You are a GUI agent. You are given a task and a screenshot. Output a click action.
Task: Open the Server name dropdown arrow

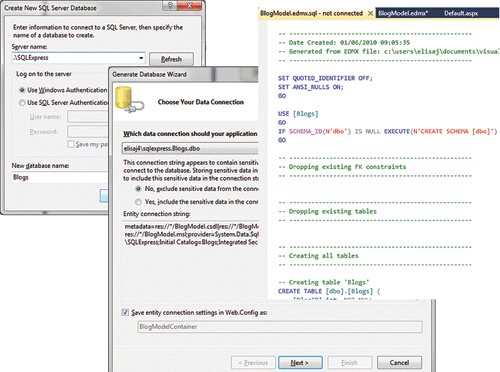tap(141, 58)
